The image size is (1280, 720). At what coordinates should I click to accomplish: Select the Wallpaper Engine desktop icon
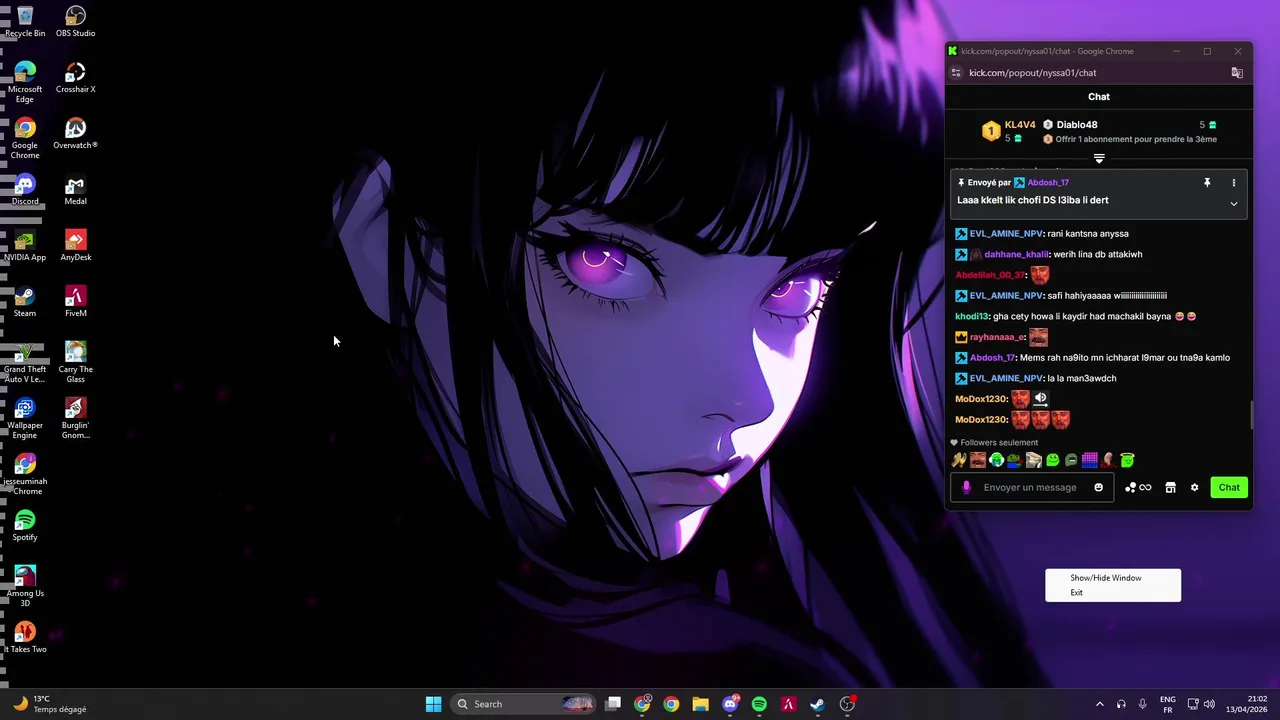(25, 418)
